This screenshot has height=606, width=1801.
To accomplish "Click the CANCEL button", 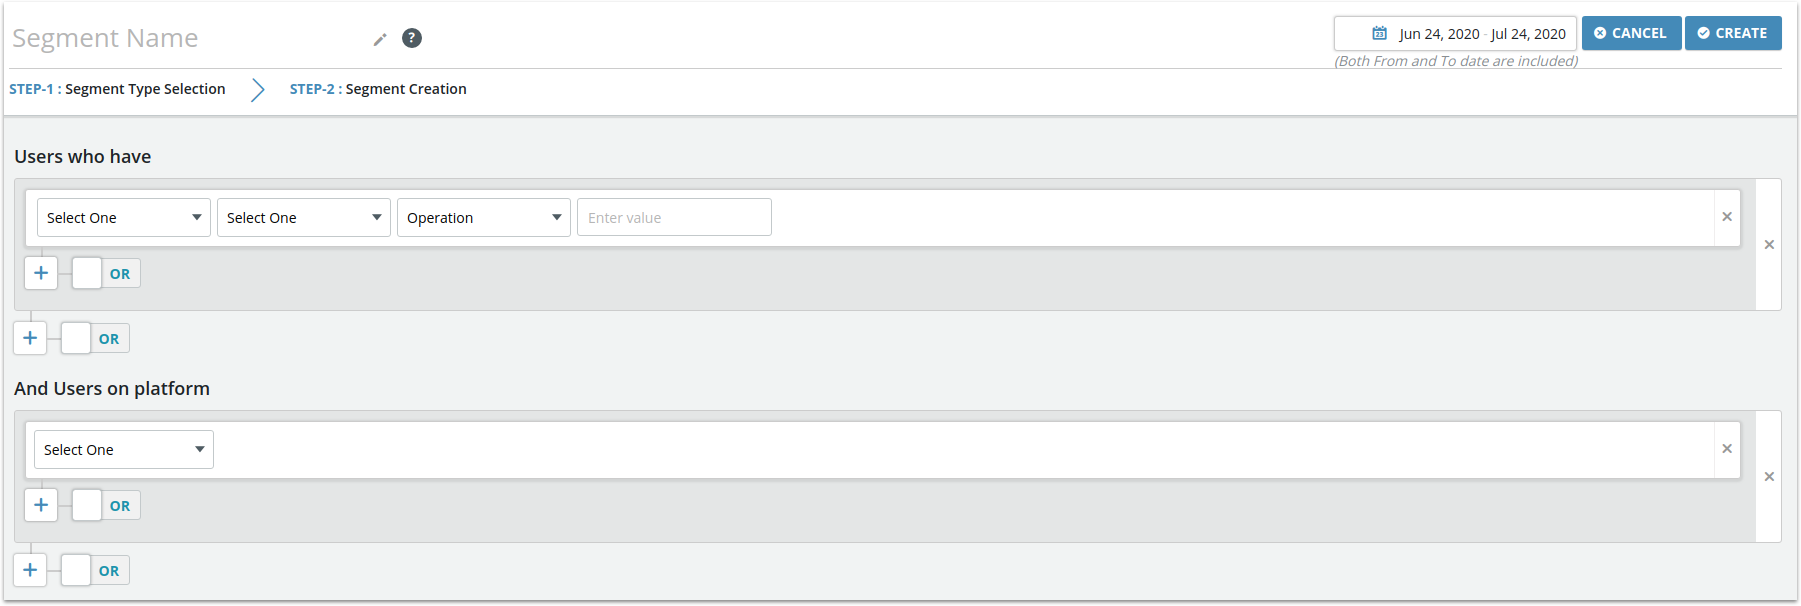I will 1631,33.
